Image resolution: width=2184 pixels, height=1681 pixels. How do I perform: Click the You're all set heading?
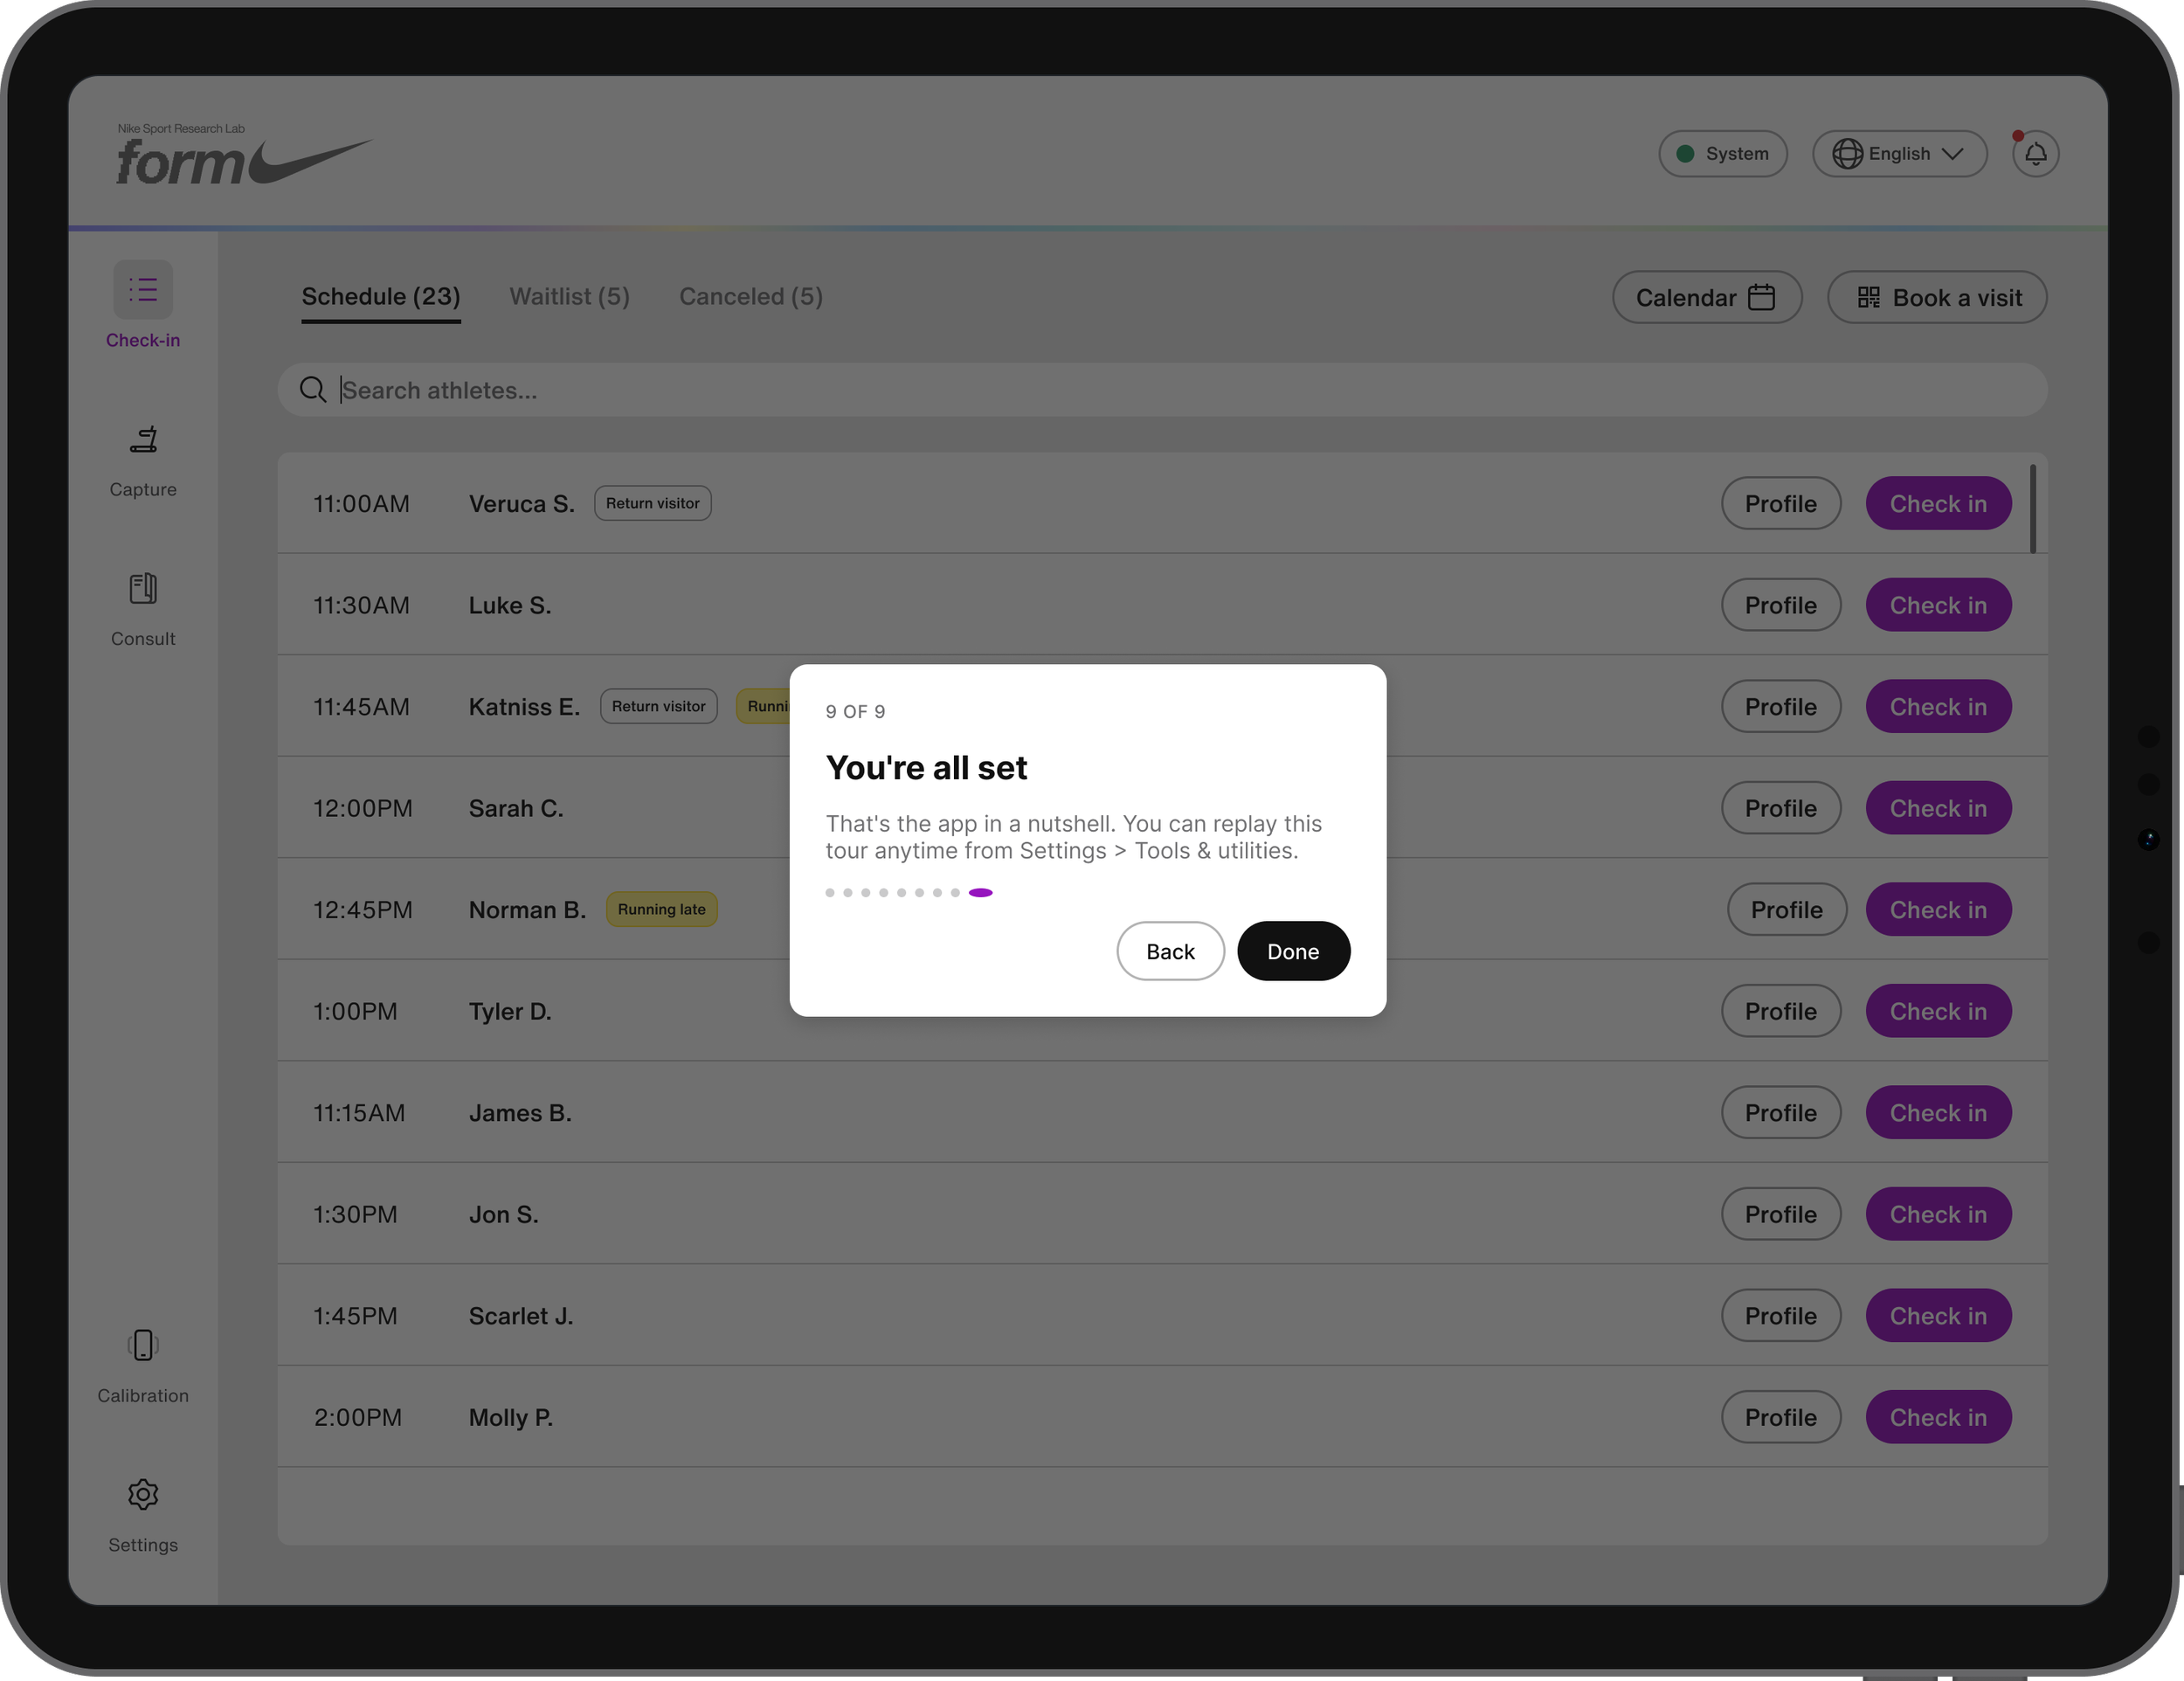click(x=926, y=767)
